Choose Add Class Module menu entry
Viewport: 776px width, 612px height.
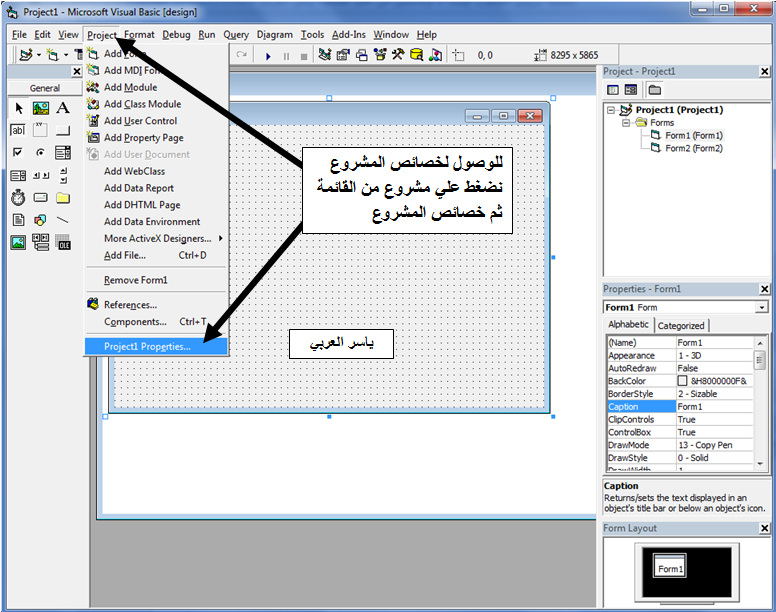coord(156,104)
